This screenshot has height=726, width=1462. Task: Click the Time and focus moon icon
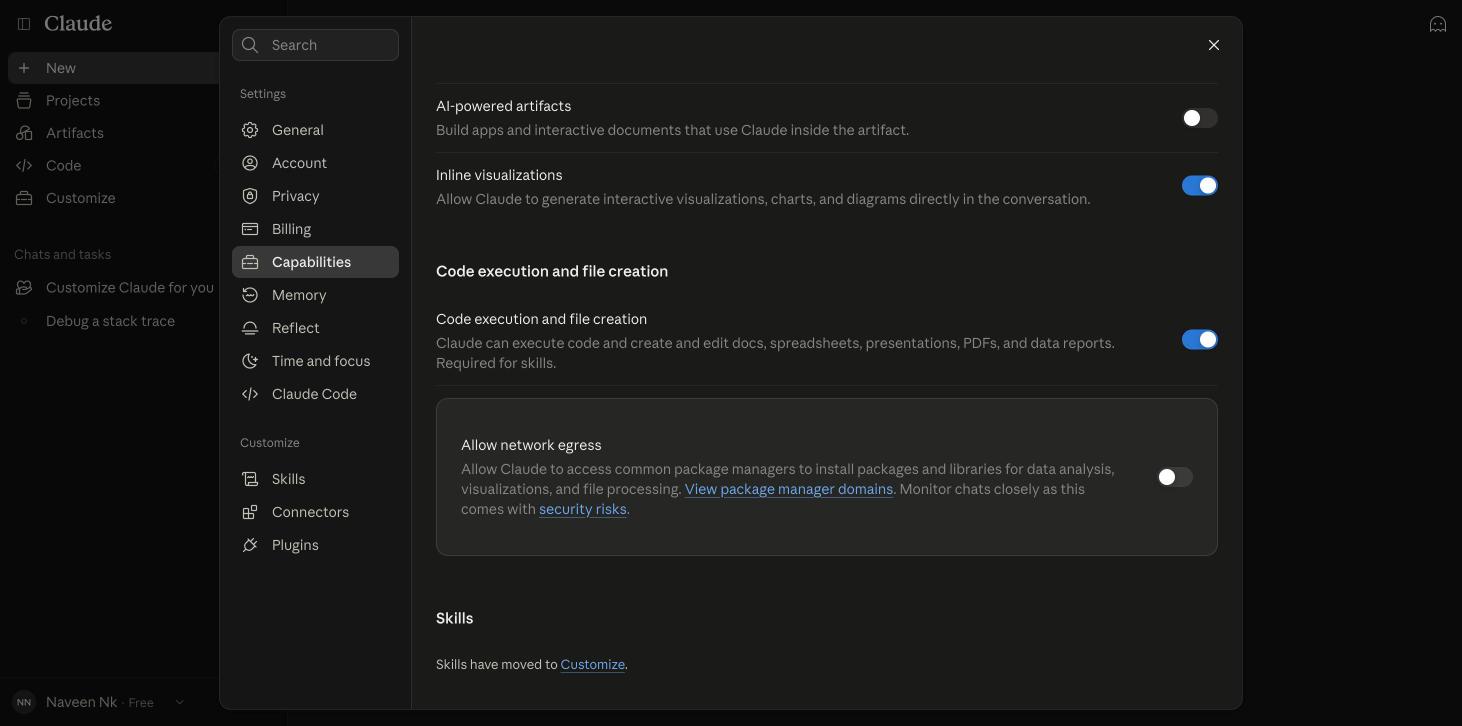(250, 361)
